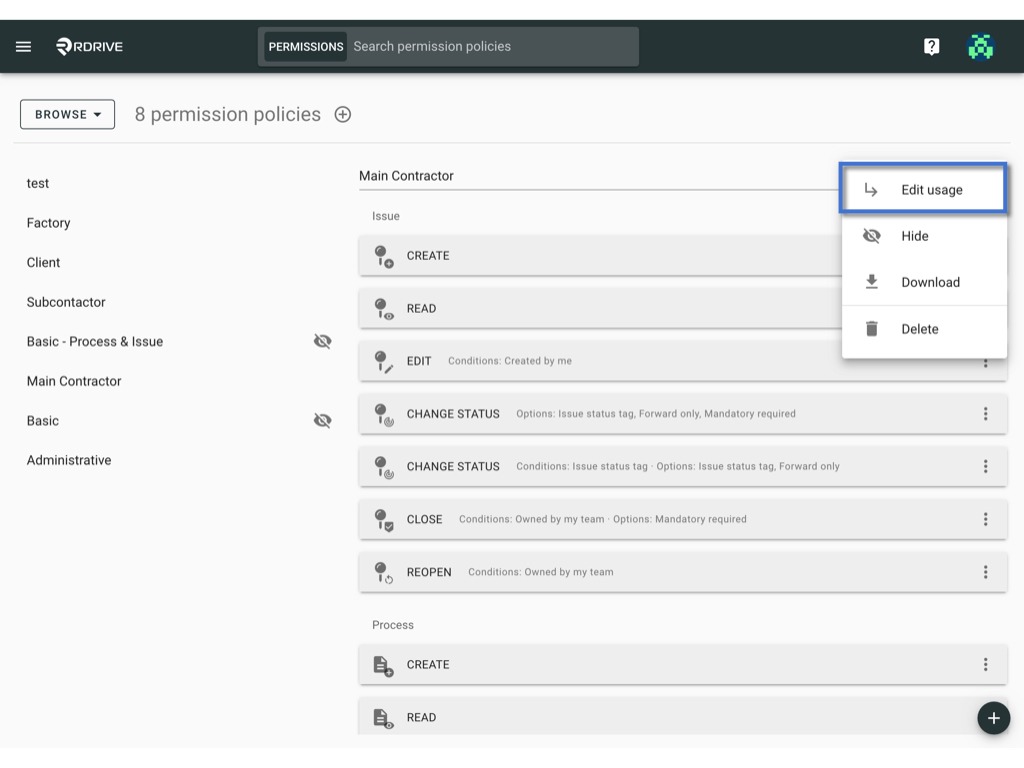Open options for CHANGE STATUS Mandatory required row
1024x768 pixels.
(x=985, y=413)
